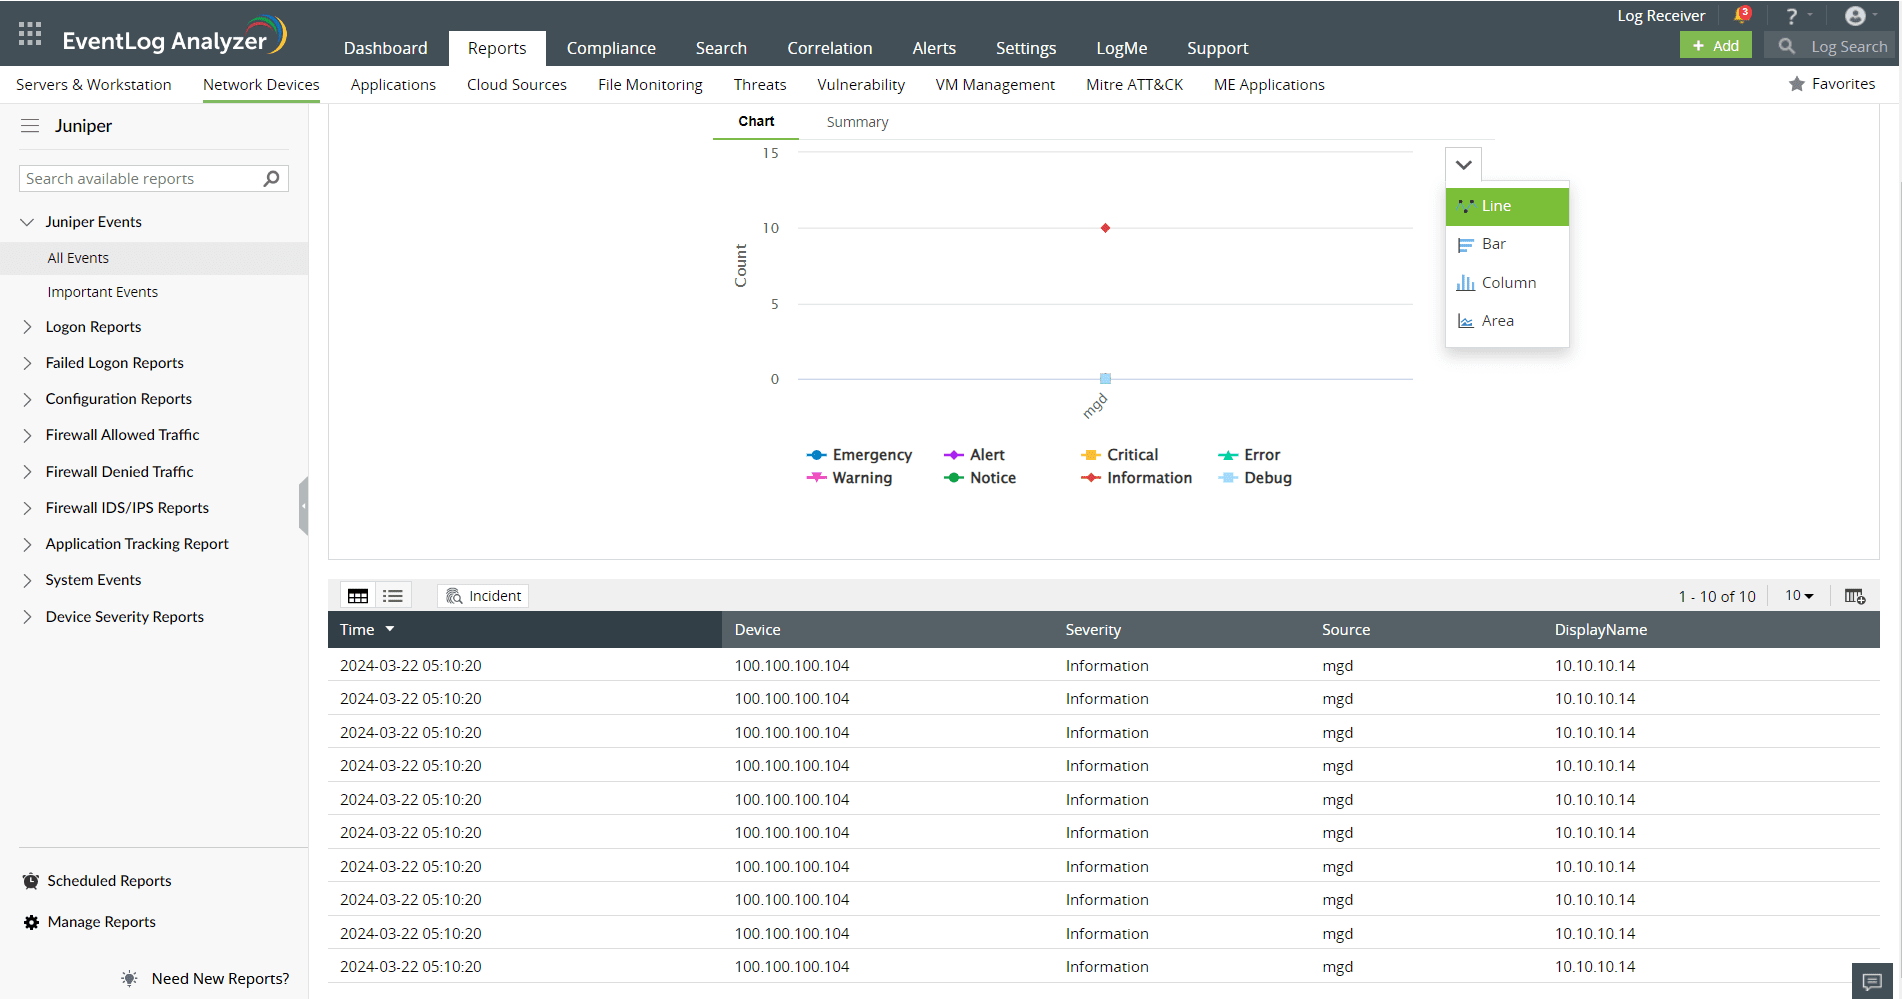Viewport: 1902px width, 999px height.
Task: Expand Firewall Denied Traffic group
Action: 27,472
